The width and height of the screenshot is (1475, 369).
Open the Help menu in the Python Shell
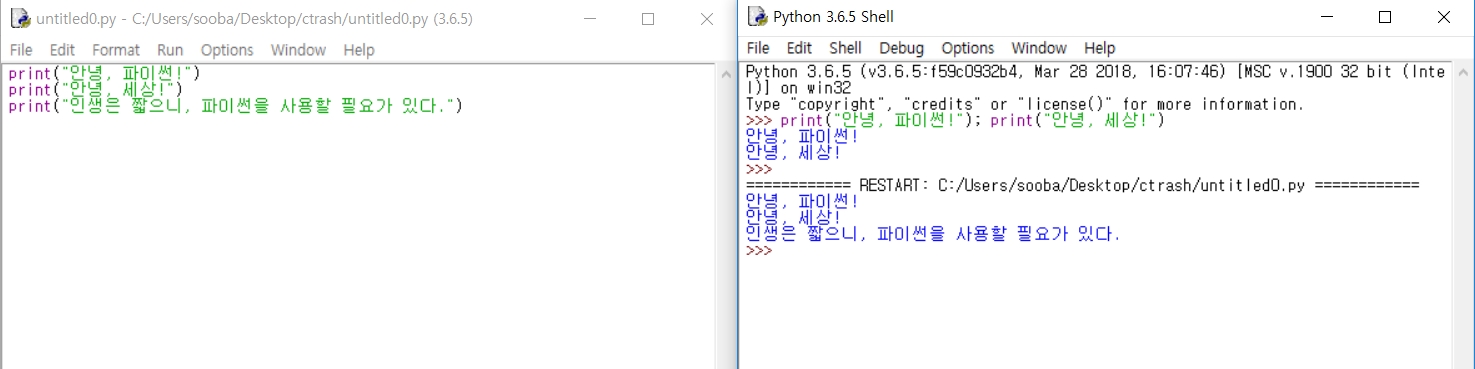click(1099, 48)
